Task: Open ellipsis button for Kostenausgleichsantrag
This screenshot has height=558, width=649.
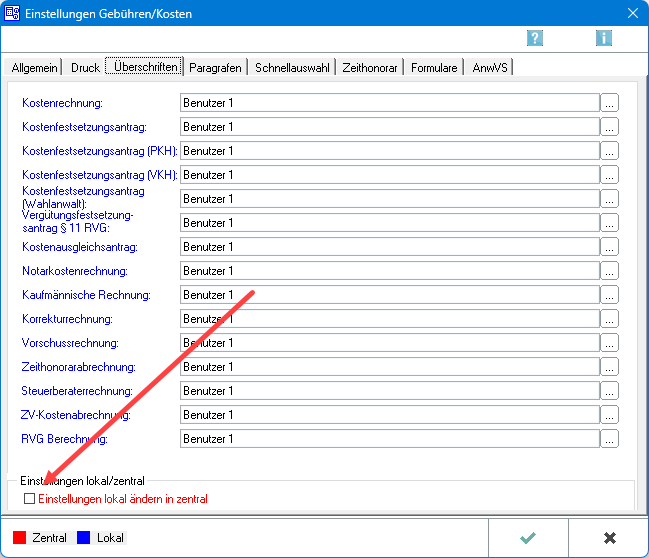Action: click(609, 247)
